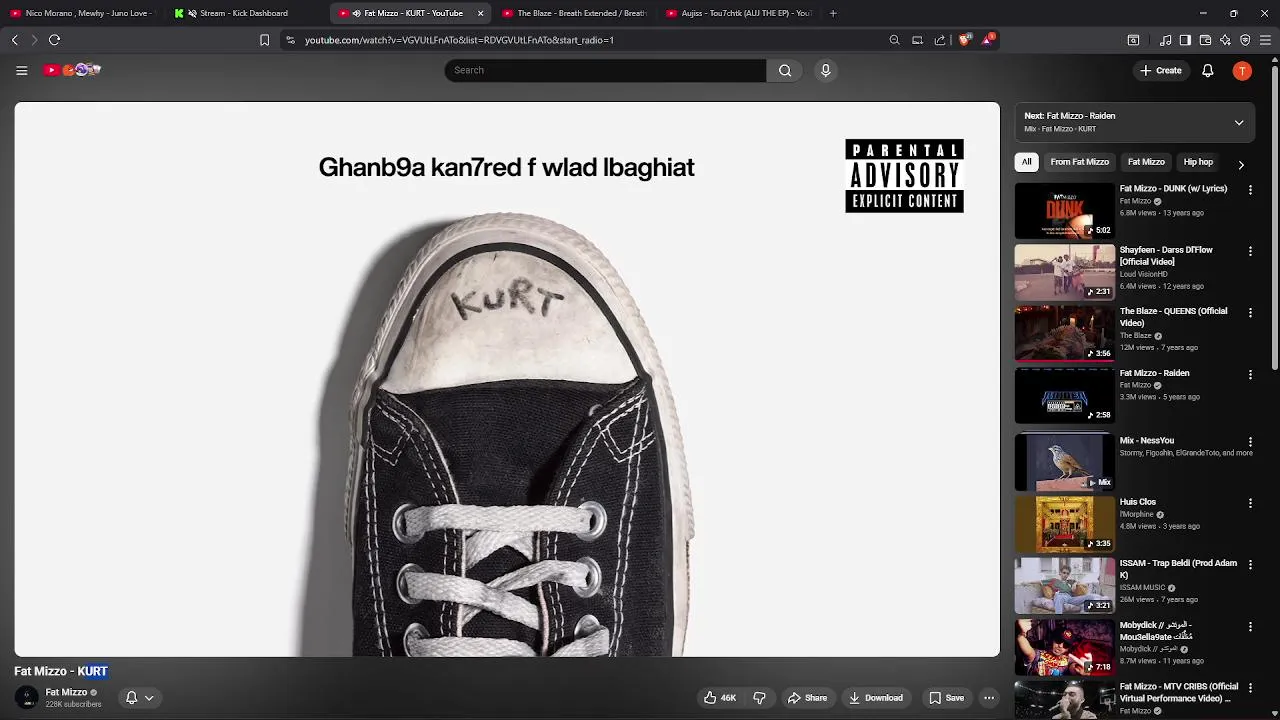Open the Brave VPN shield icon
The image size is (1280, 720).
tap(1245, 40)
